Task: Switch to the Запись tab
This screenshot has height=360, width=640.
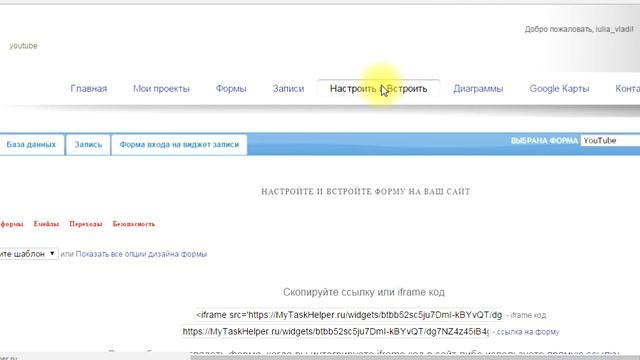Action: (88, 144)
